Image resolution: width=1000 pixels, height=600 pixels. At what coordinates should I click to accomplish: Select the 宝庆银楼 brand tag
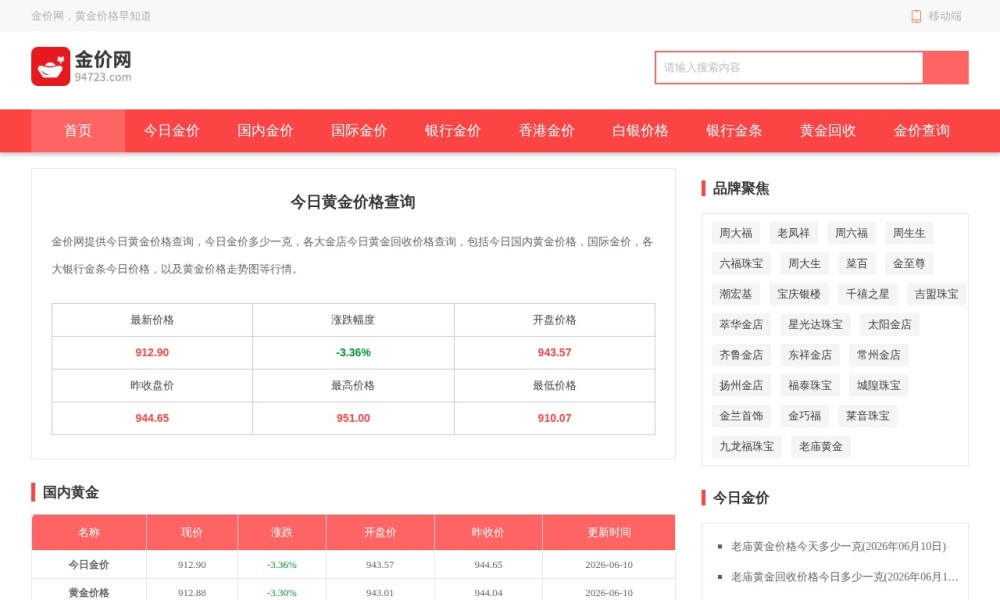799,294
